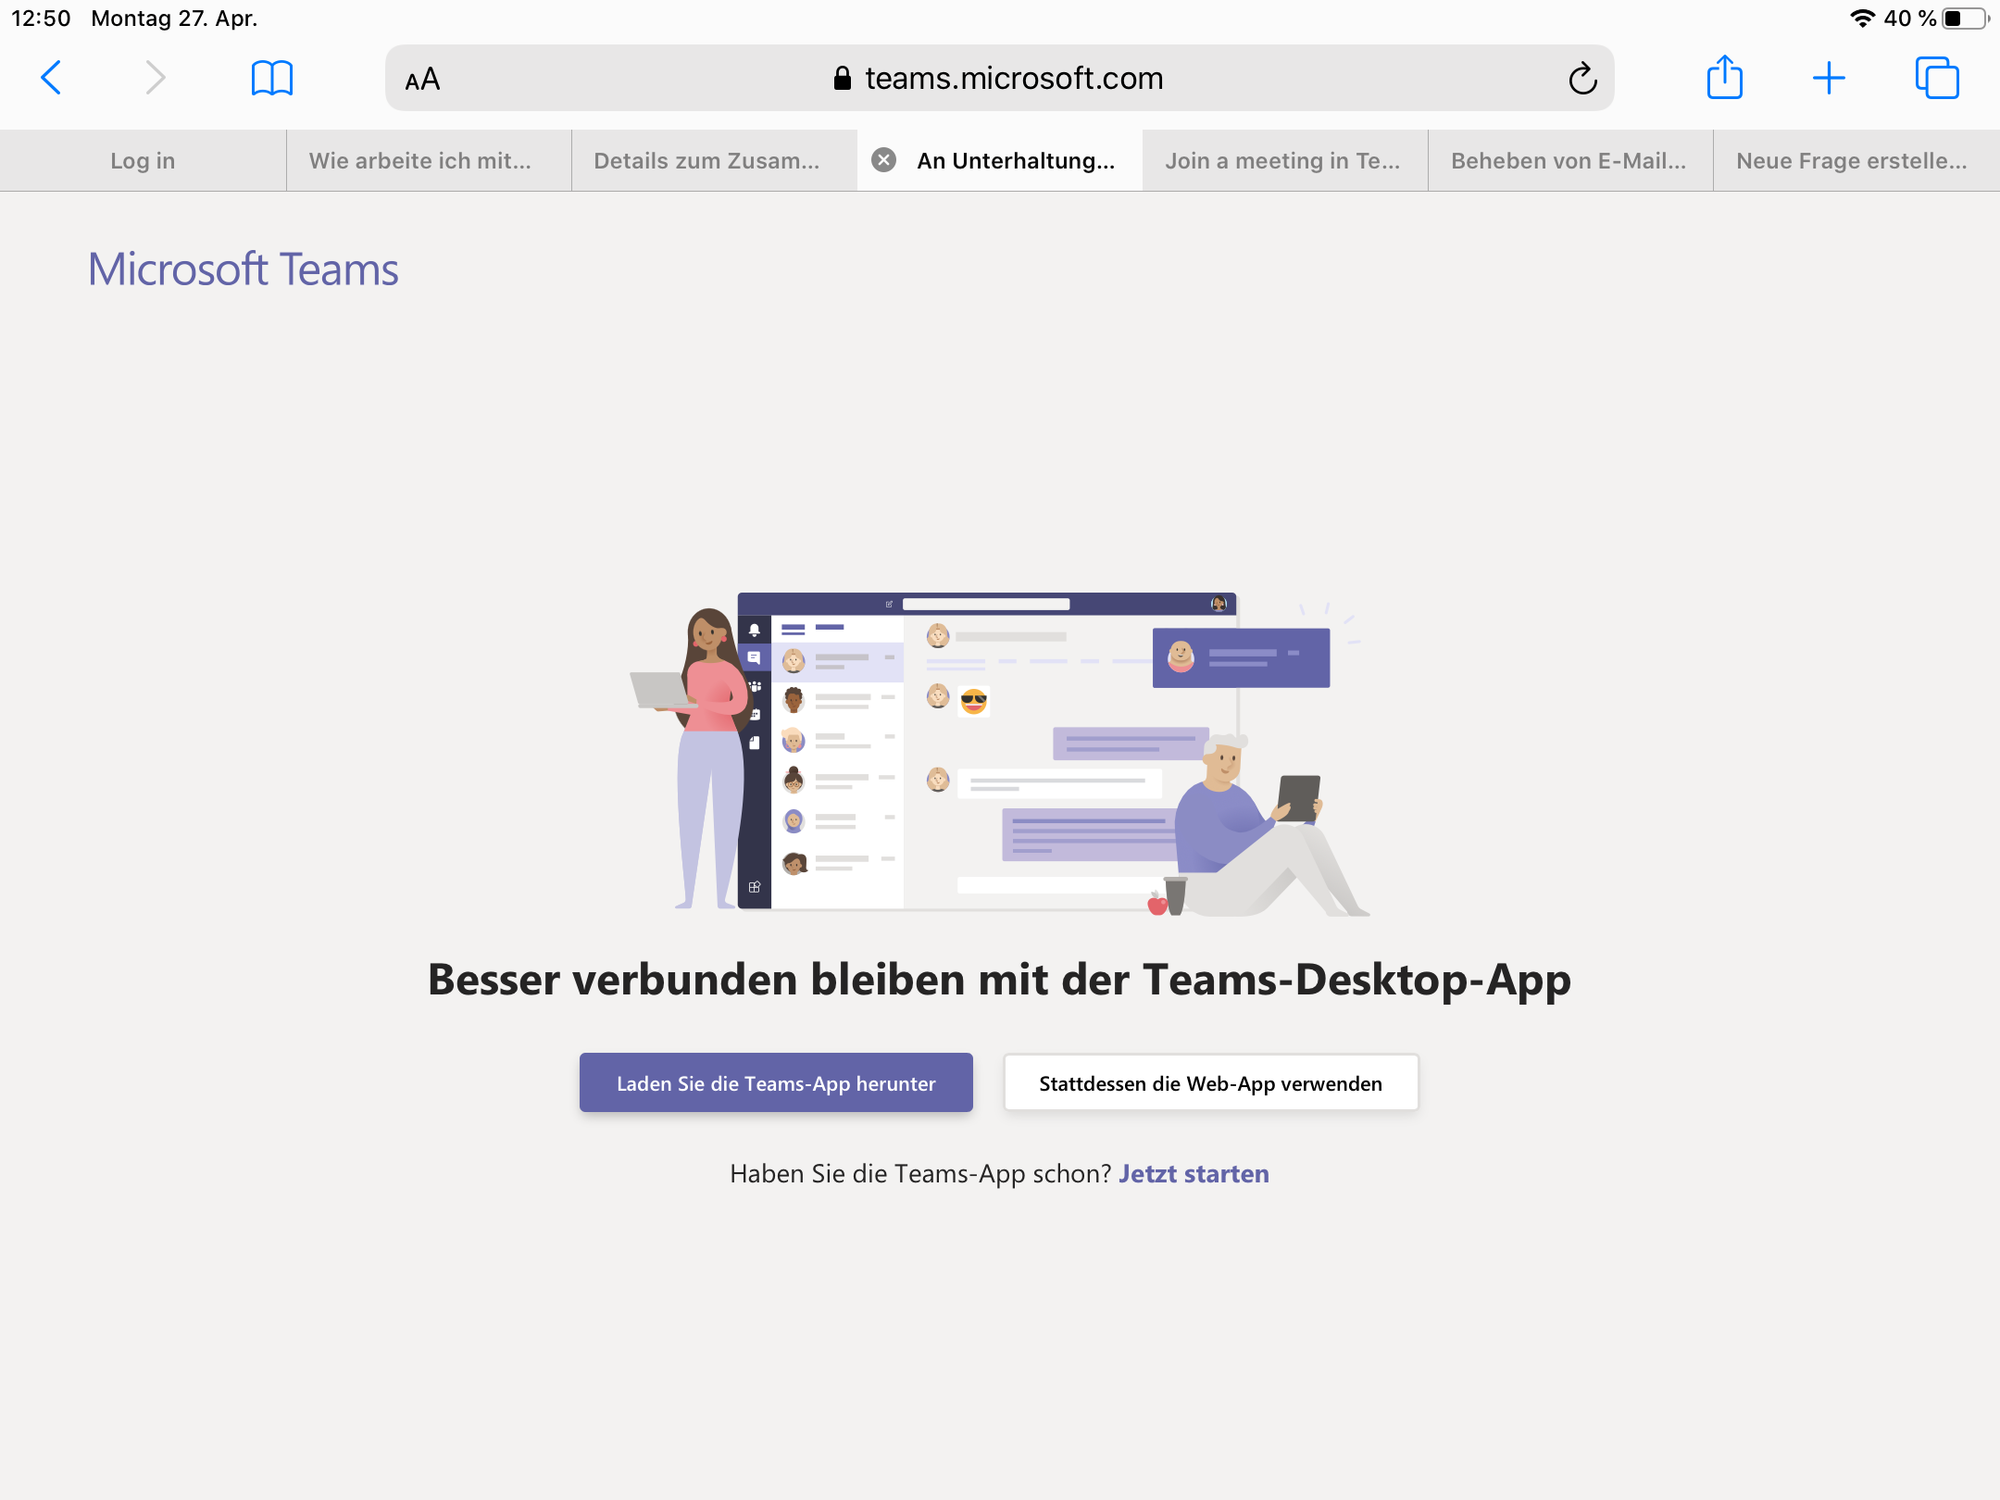2000x1500 pixels.
Task: Tap the Wi-Fi status icon
Action: pos(1862,18)
